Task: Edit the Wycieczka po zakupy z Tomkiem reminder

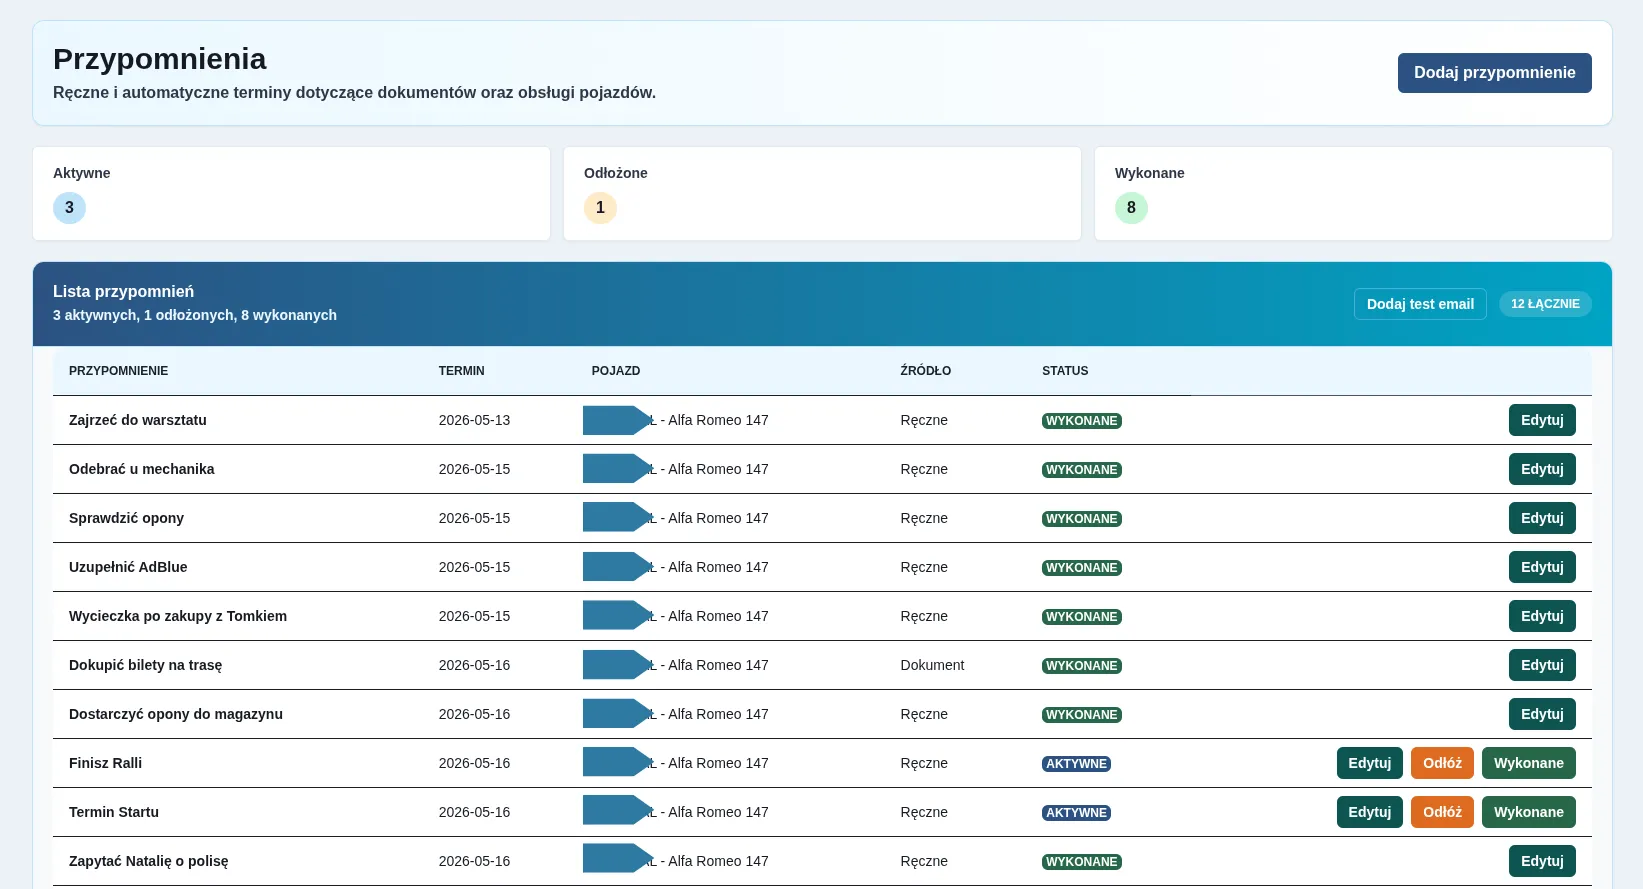Action: click(1542, 616)
